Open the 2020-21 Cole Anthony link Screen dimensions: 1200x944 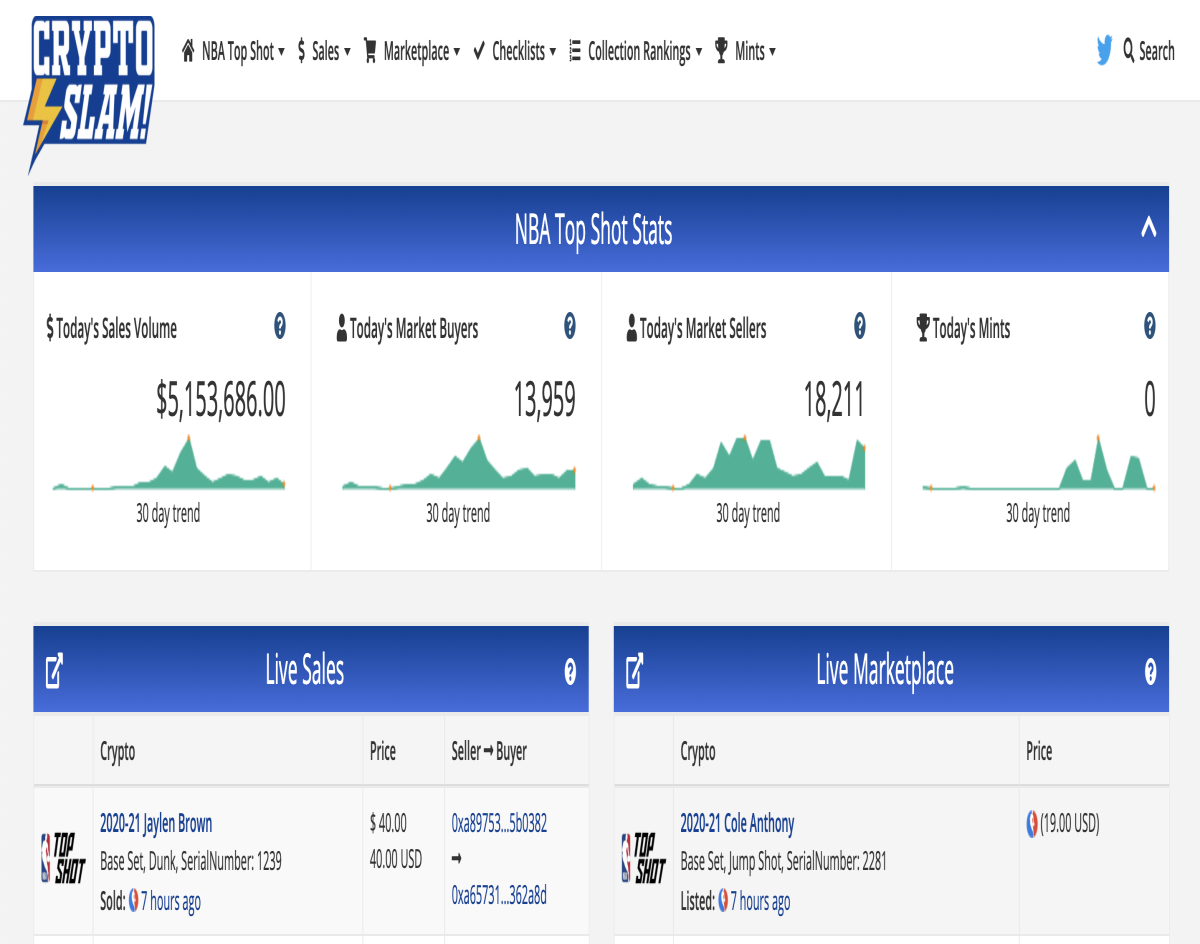(737, 824)
